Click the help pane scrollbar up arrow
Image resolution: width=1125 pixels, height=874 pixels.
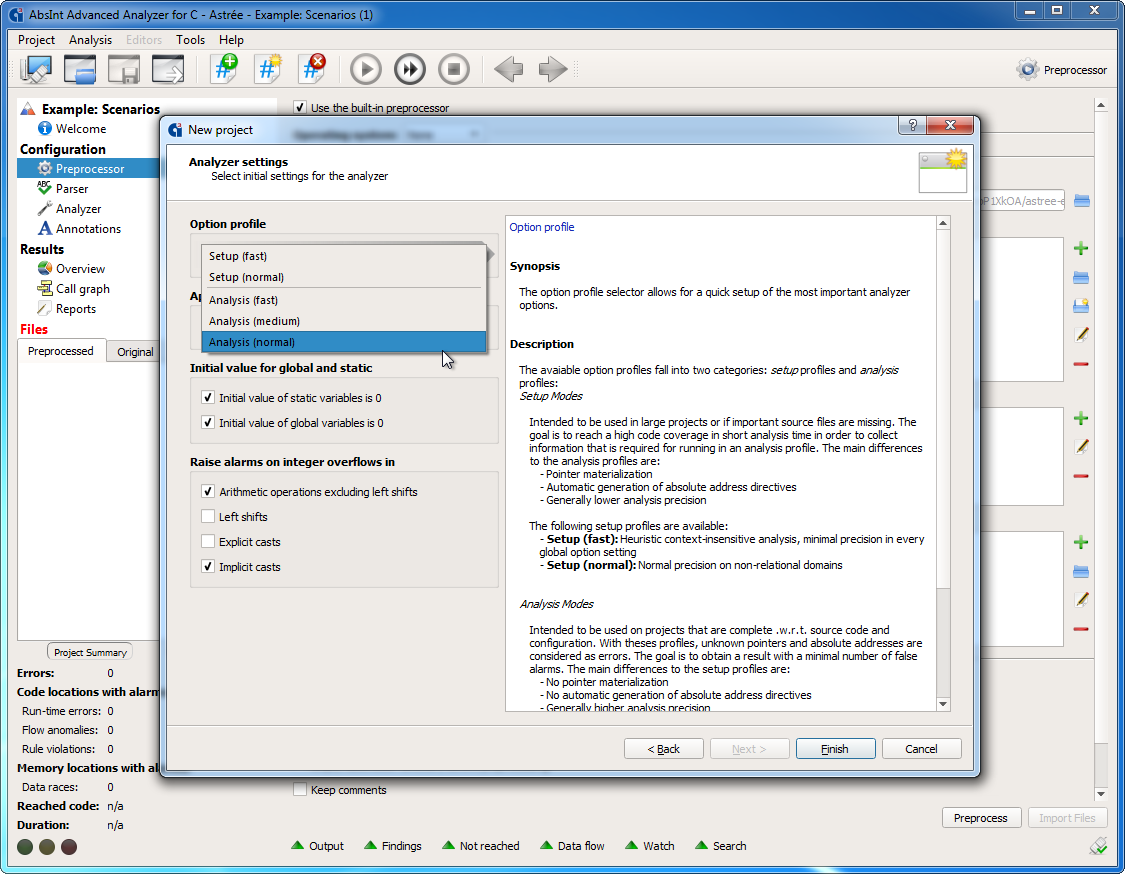943,223
